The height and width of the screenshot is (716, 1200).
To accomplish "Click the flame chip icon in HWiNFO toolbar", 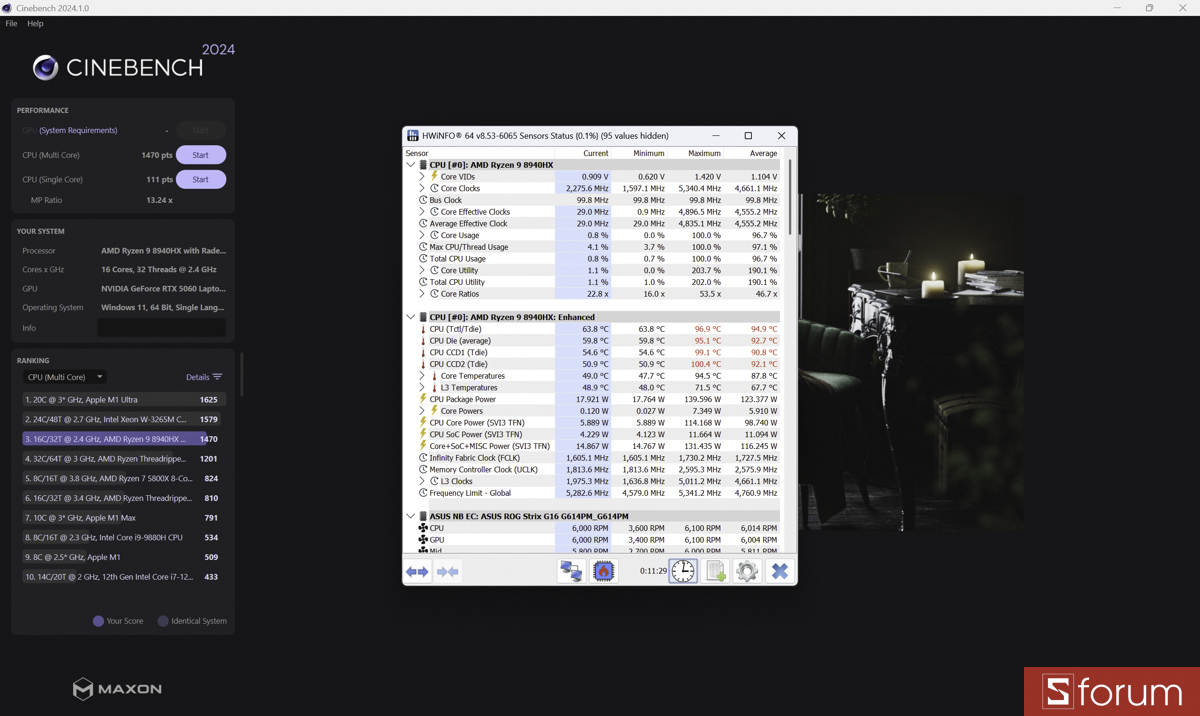I will [x=603, y=571].
